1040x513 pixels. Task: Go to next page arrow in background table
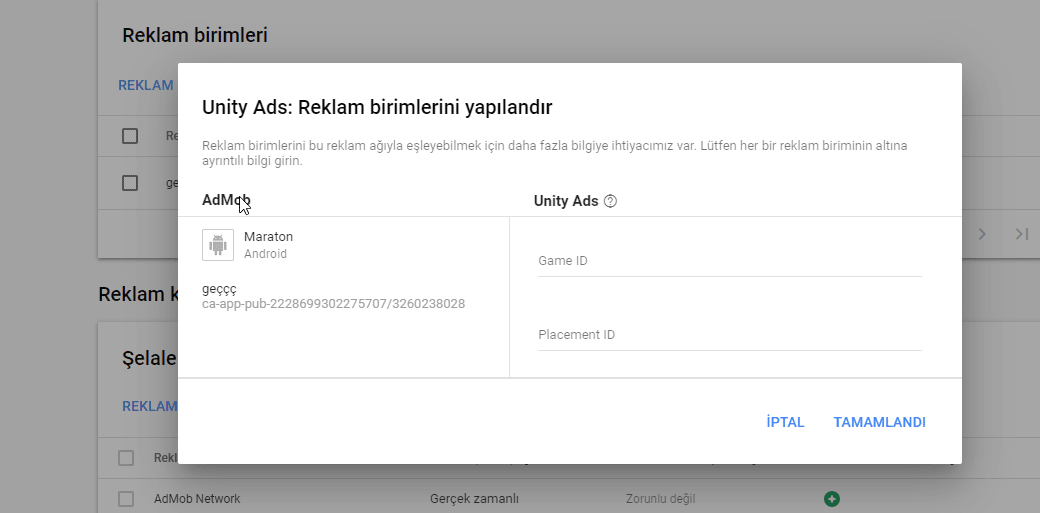[982, 234]
